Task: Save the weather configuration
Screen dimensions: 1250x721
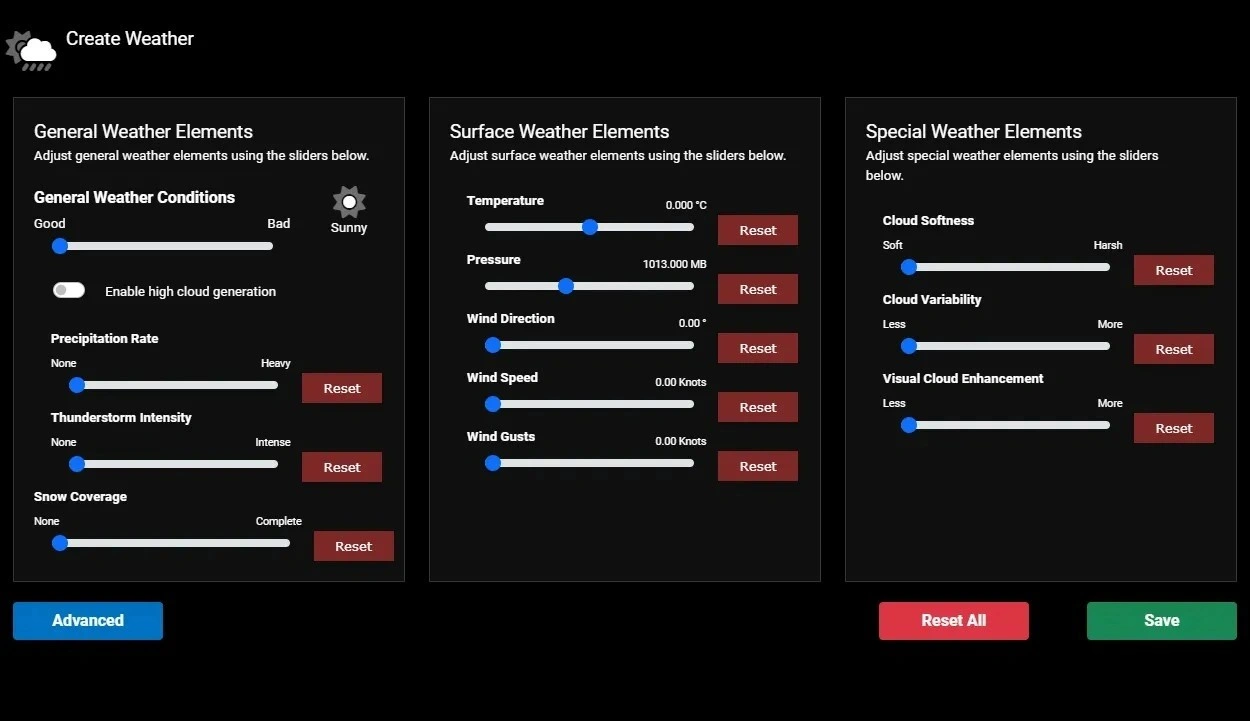Action: [1161, 620]
